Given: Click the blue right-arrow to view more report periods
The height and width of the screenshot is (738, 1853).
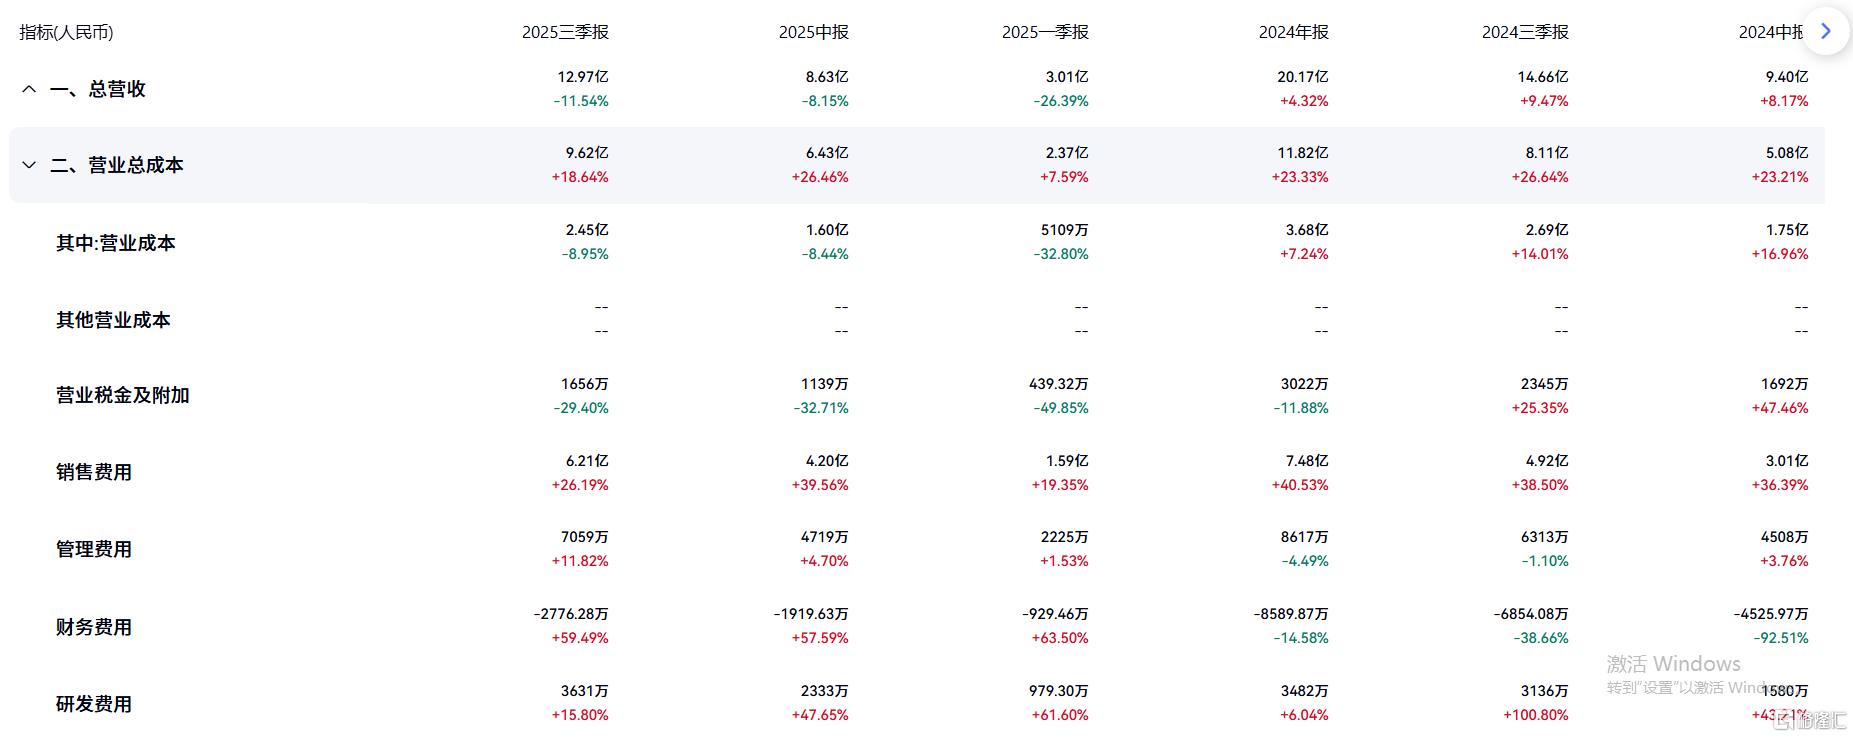Looking at the screenshot, I should pos(1827,30).
